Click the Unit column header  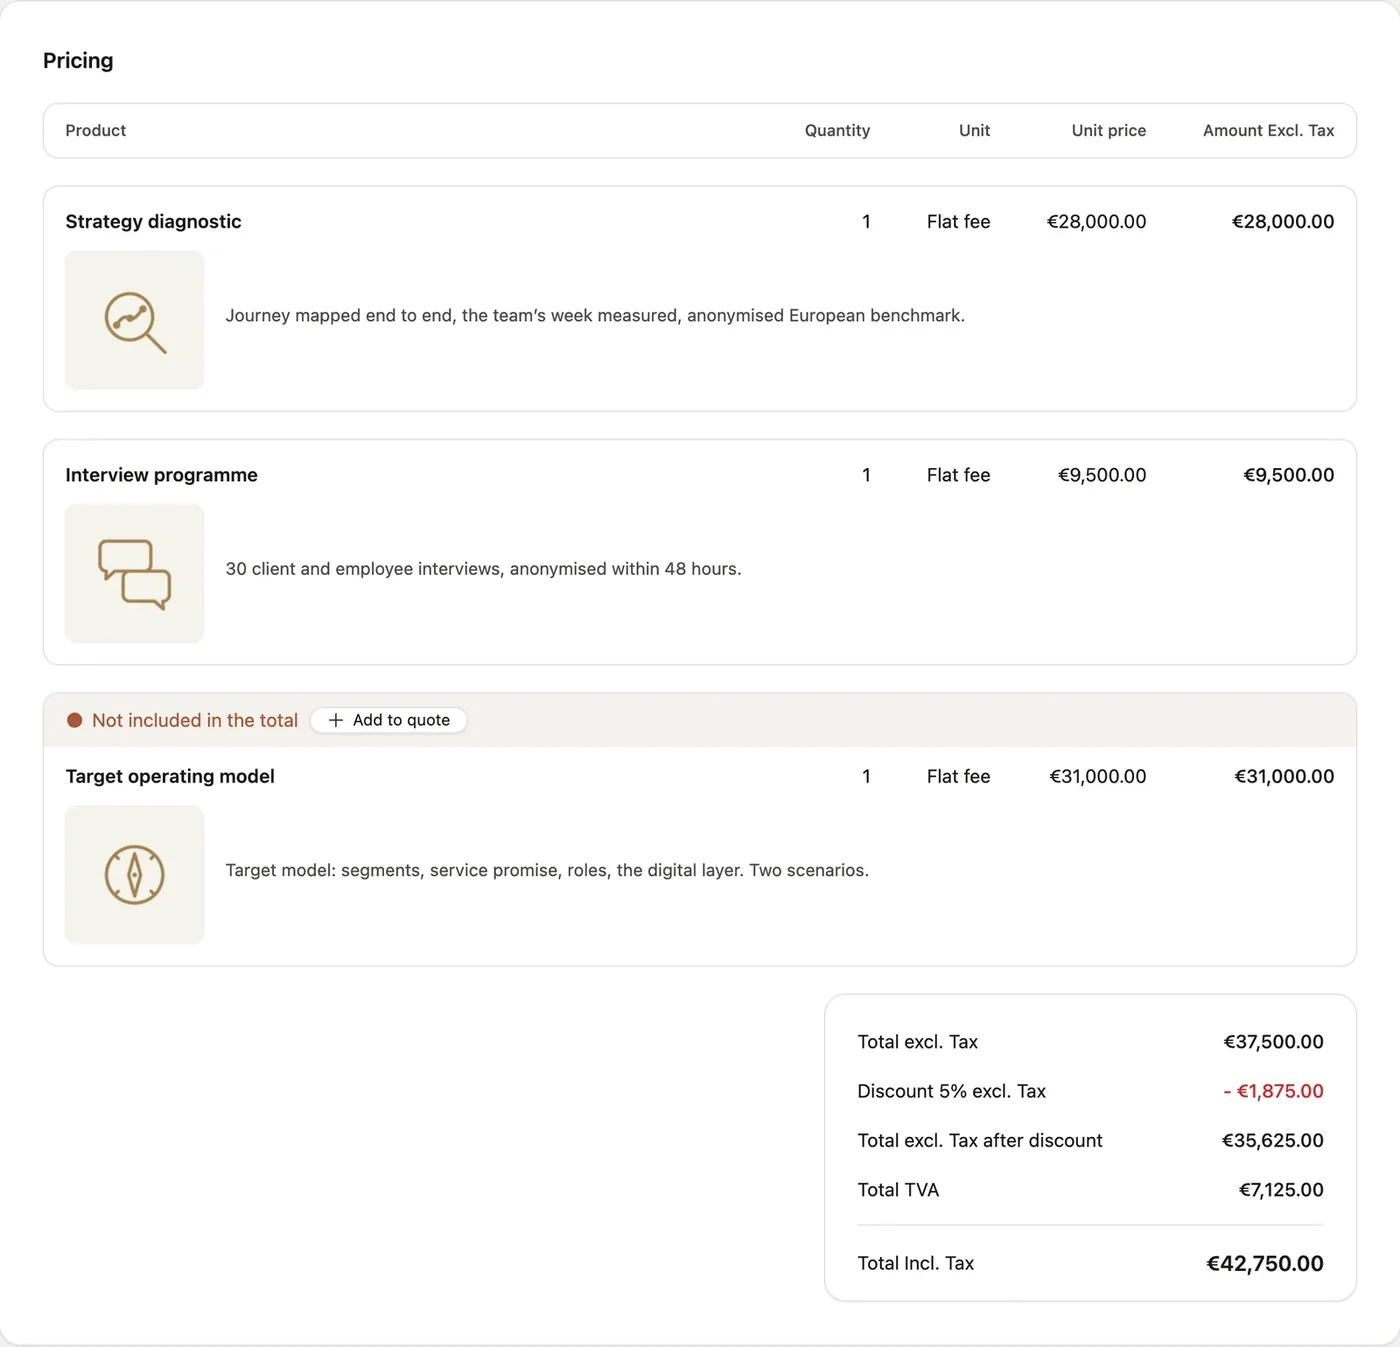click(974, 131)
